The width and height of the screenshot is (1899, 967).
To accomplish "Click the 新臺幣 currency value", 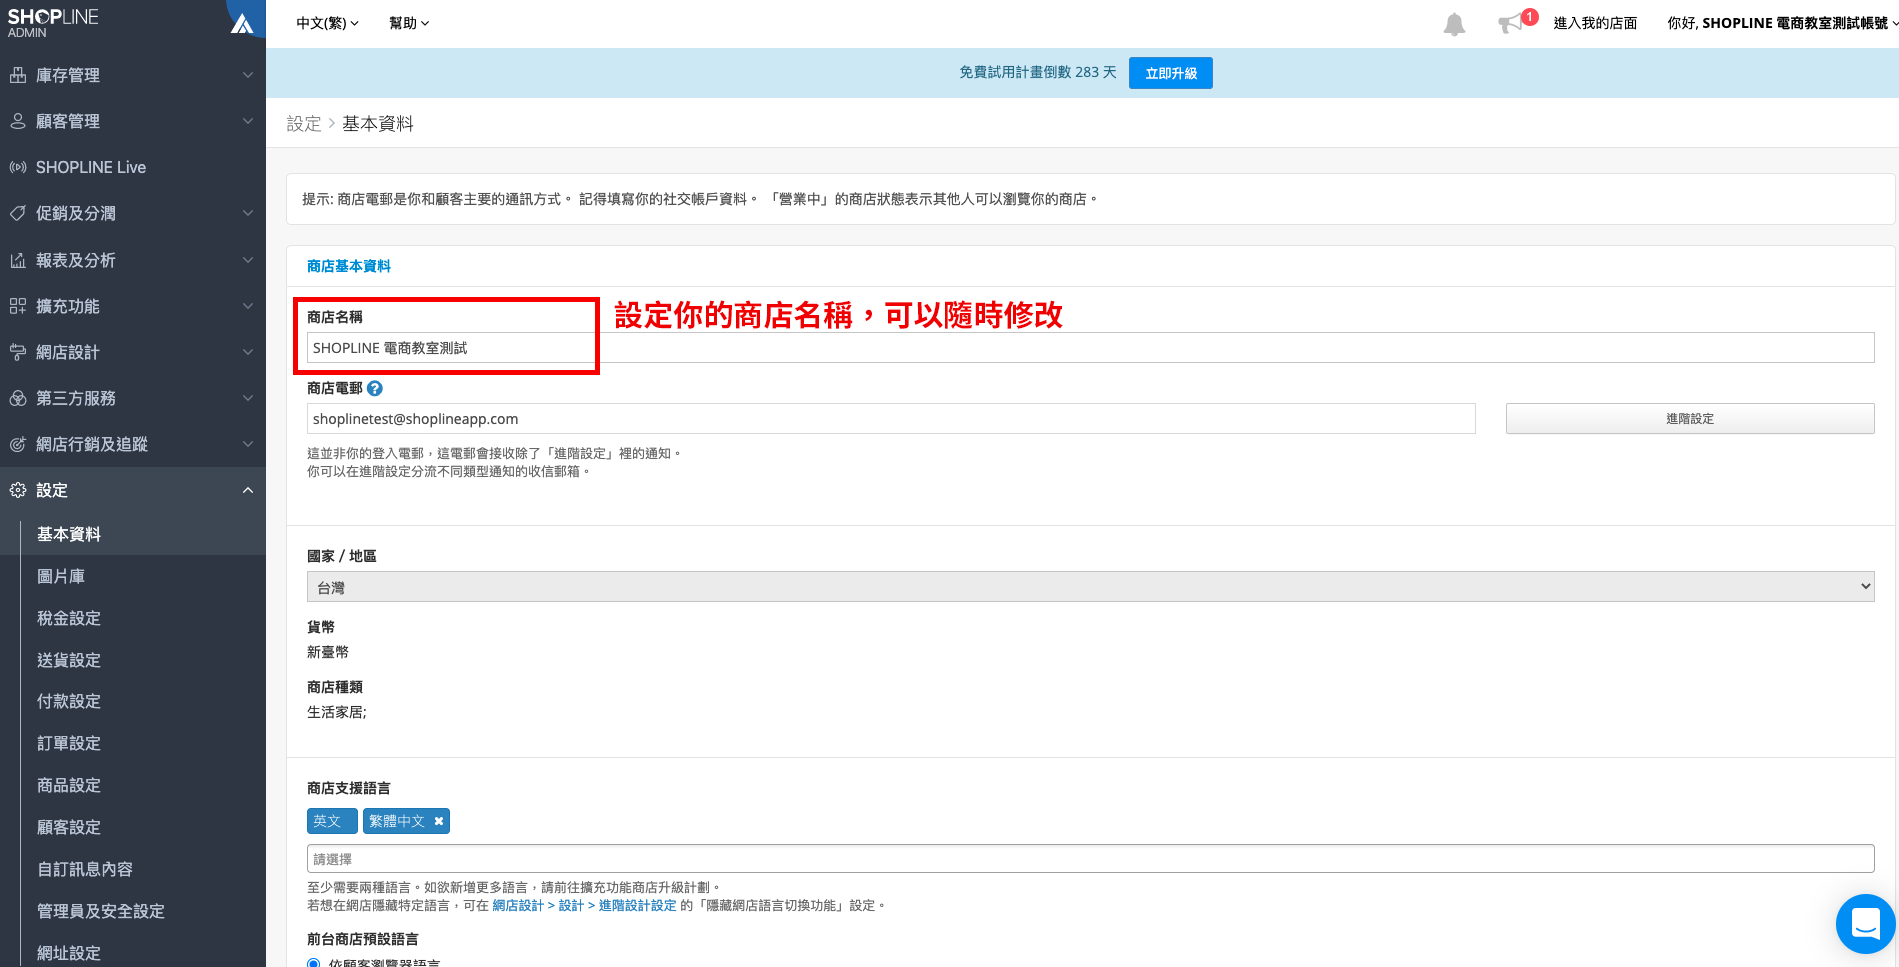I will (x=328, y=652).
